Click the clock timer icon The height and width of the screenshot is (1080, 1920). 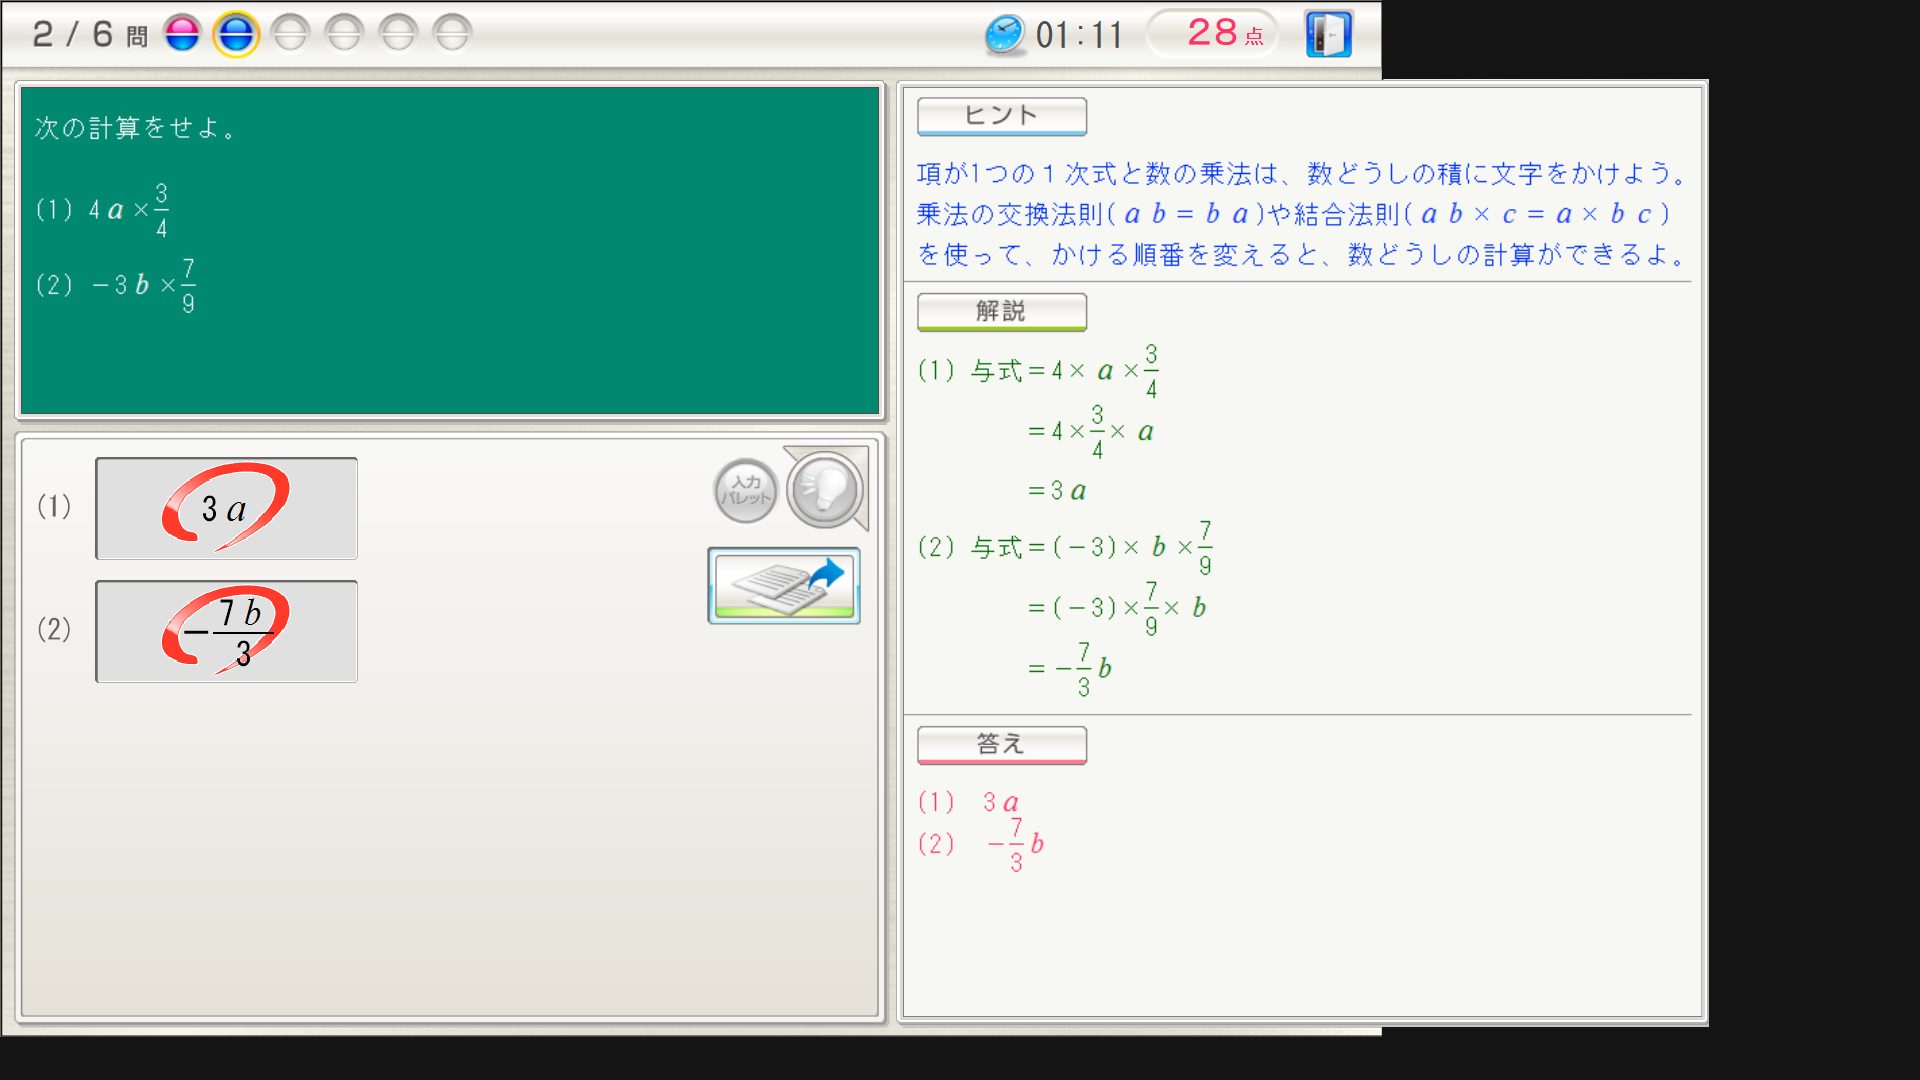pyautogui.click(x=1004, y=34)
